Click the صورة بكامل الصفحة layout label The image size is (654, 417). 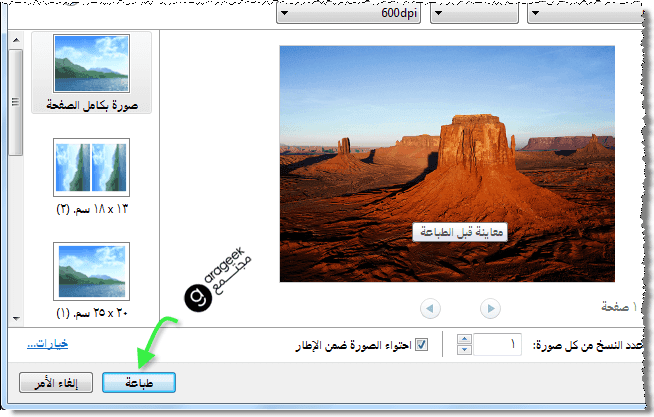pyautogui.click(x=91, y=104)
